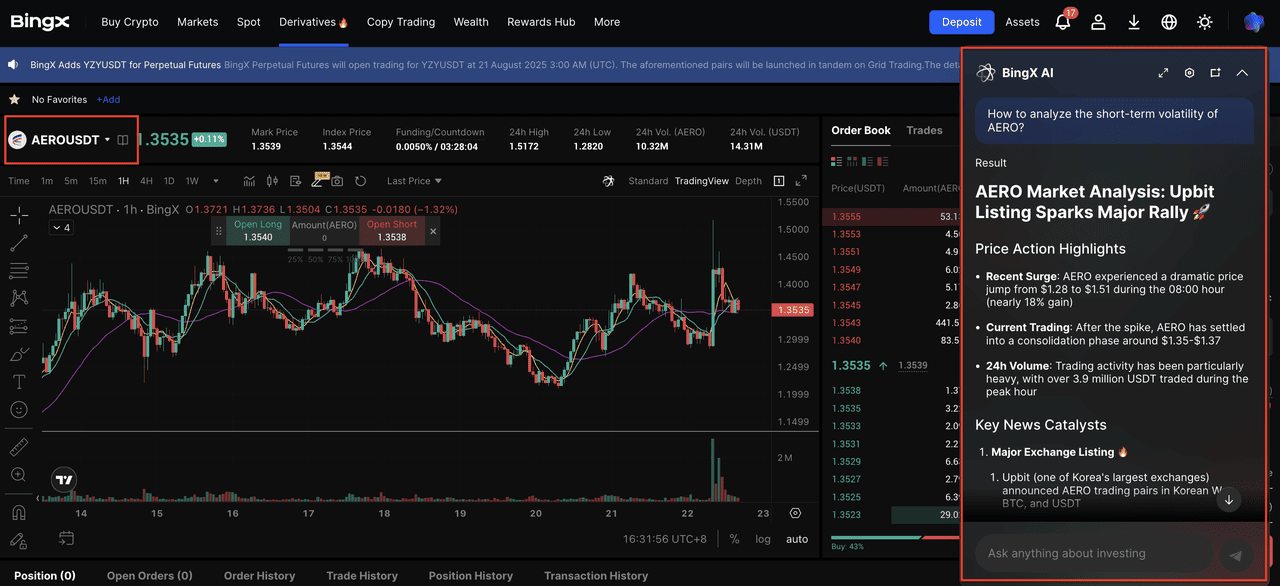1280x586 pixels.
Task: Select the pattern drawing tool
Action: pyautogui.click(x=18, y=298)
